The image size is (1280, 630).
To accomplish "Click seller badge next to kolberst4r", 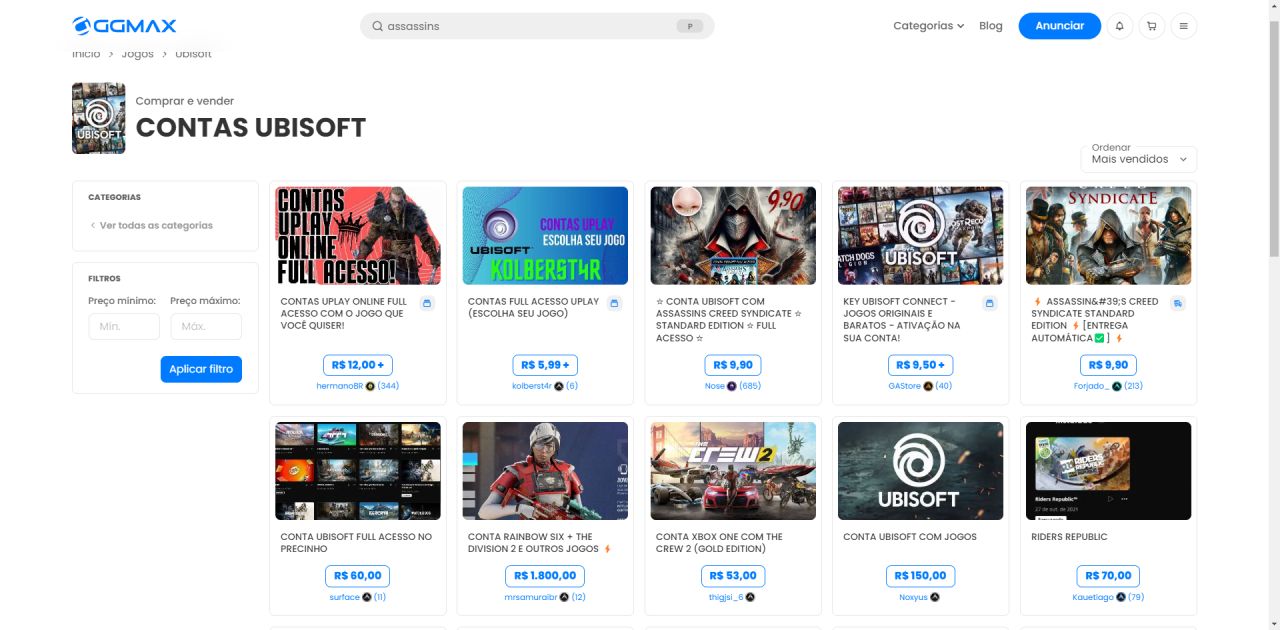I will (x=559, y=386).
